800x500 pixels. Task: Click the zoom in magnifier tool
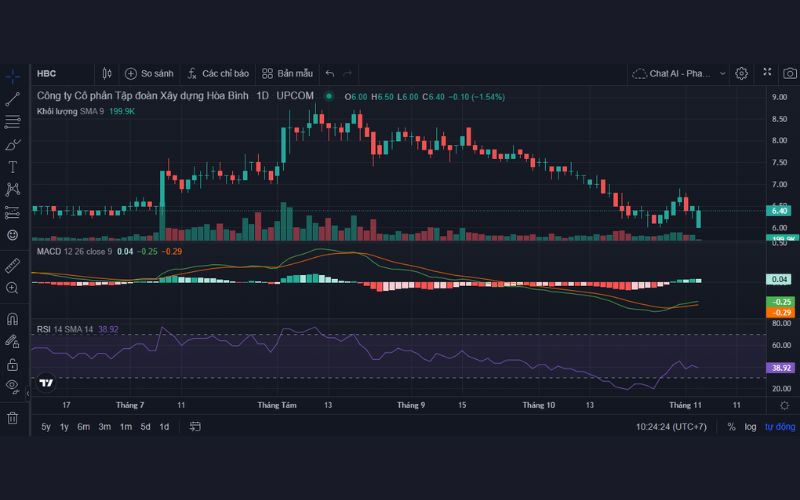(13, 288)
